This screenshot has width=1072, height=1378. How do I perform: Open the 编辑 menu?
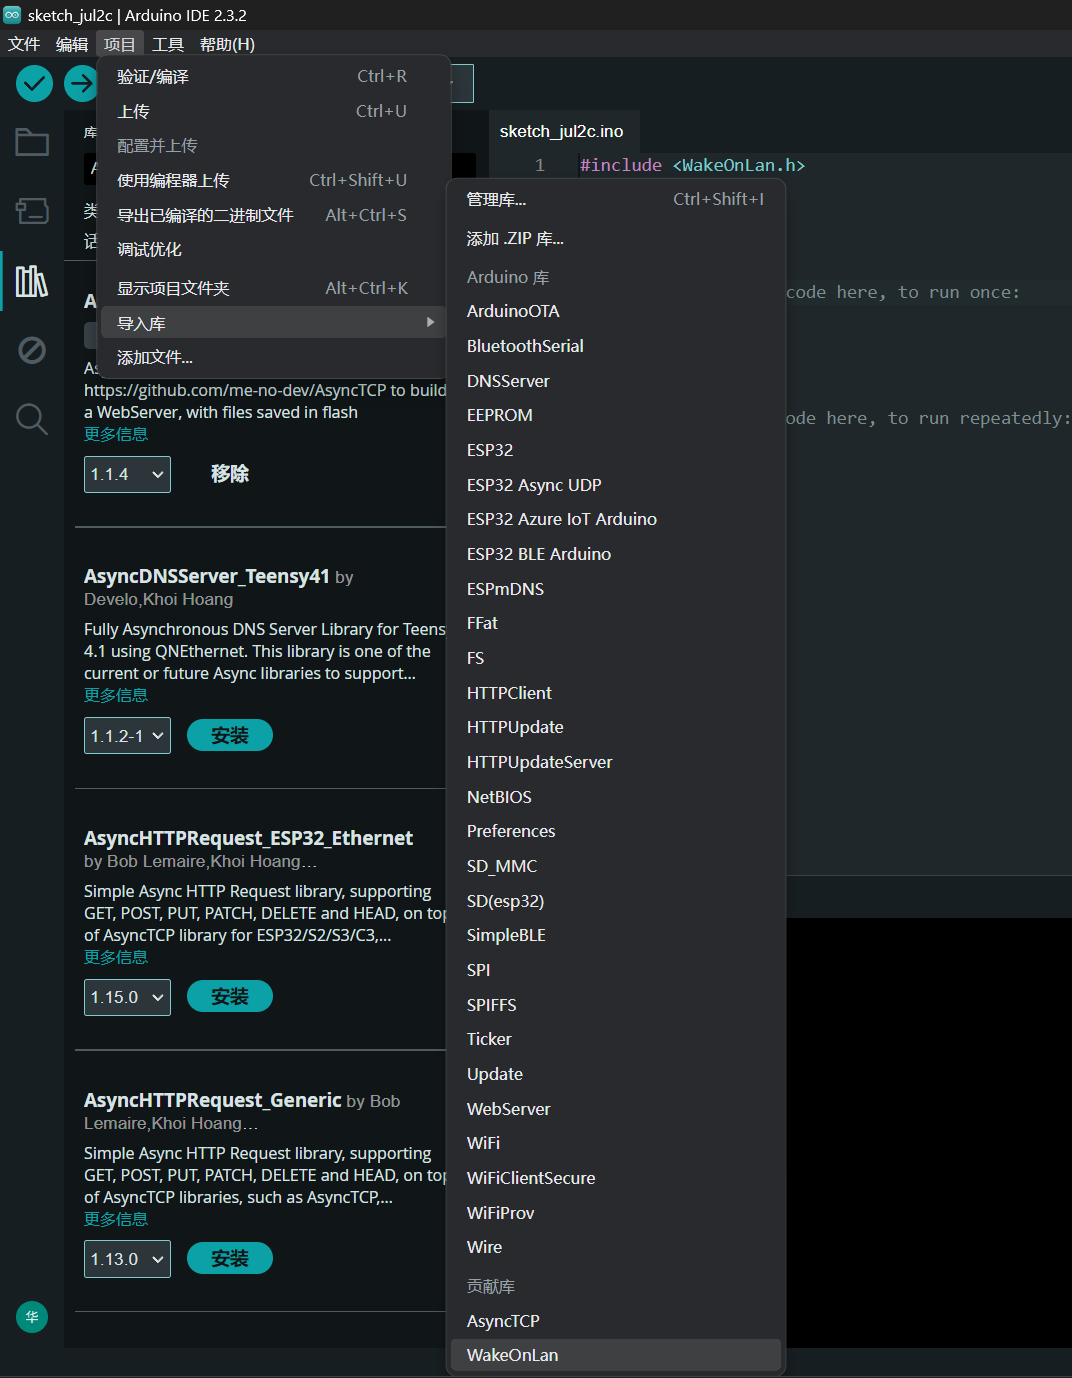[72, 44]
